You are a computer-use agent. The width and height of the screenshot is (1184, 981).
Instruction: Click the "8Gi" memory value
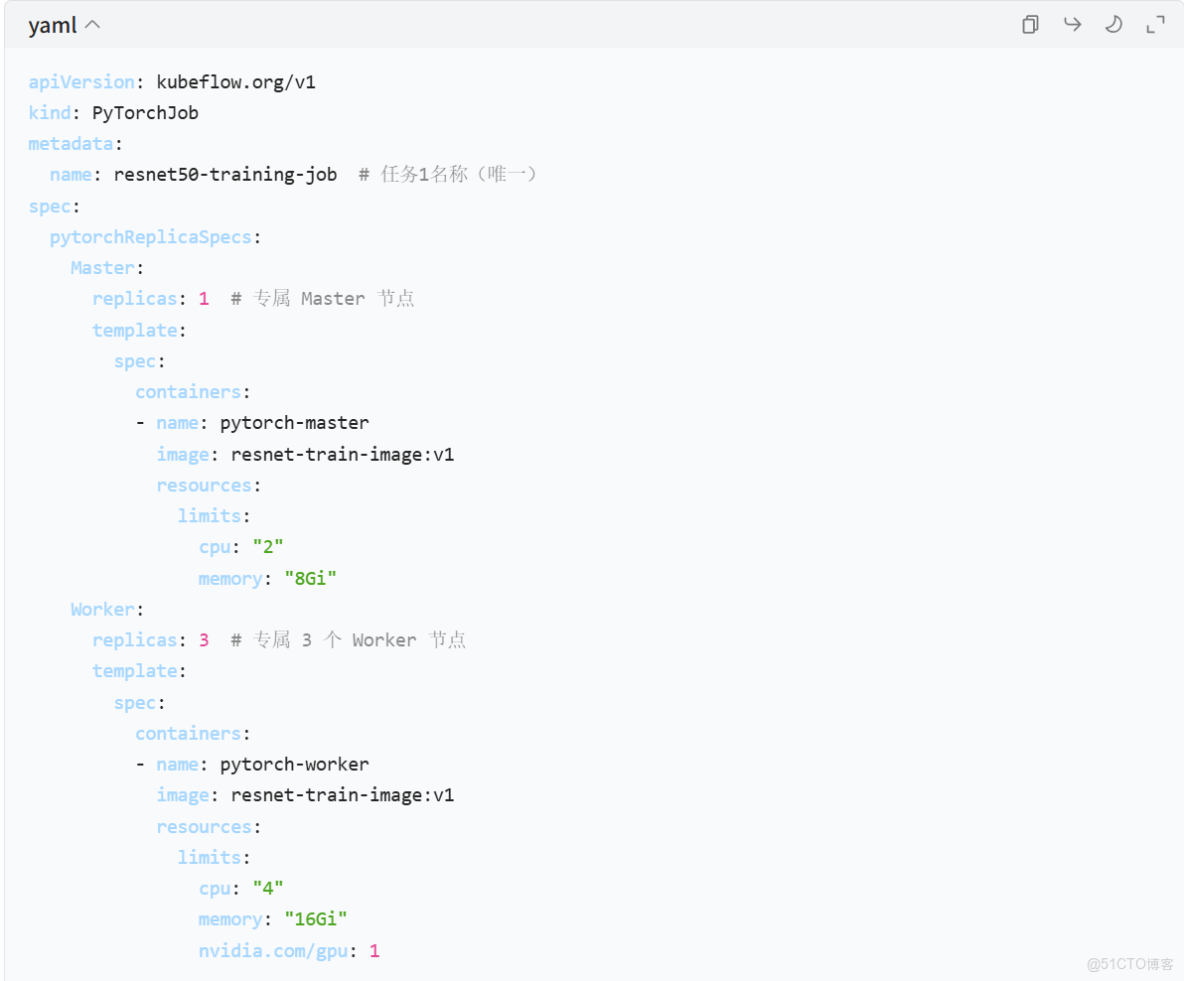[310, 578]
